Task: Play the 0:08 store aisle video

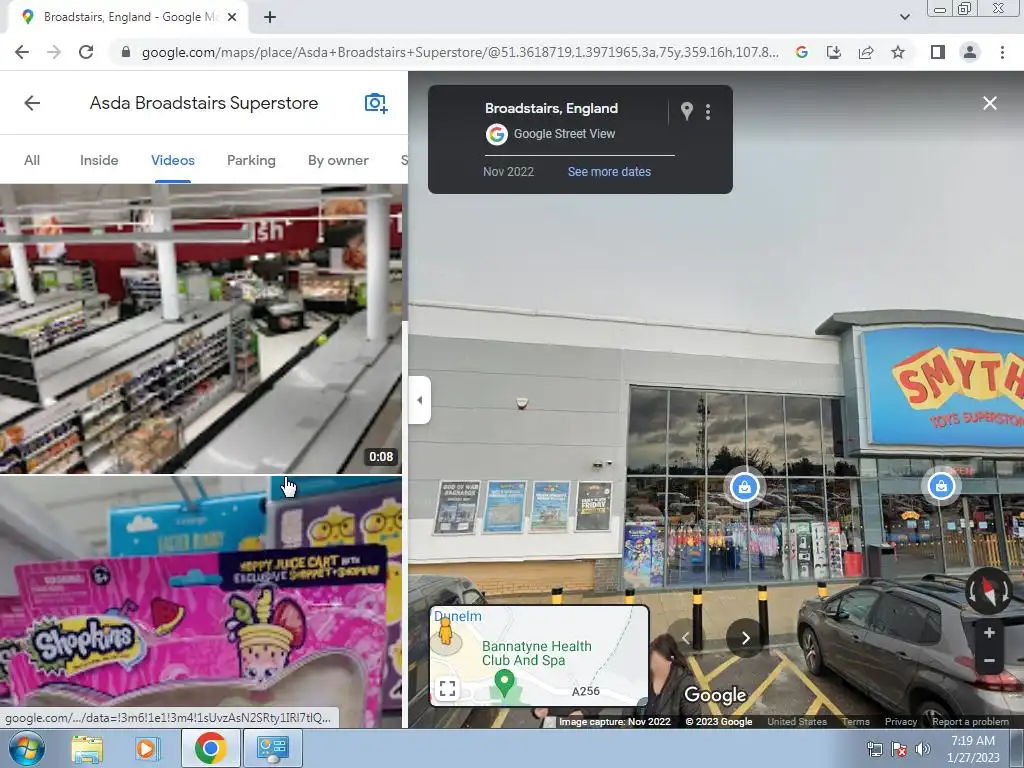Action: point(200,328)
